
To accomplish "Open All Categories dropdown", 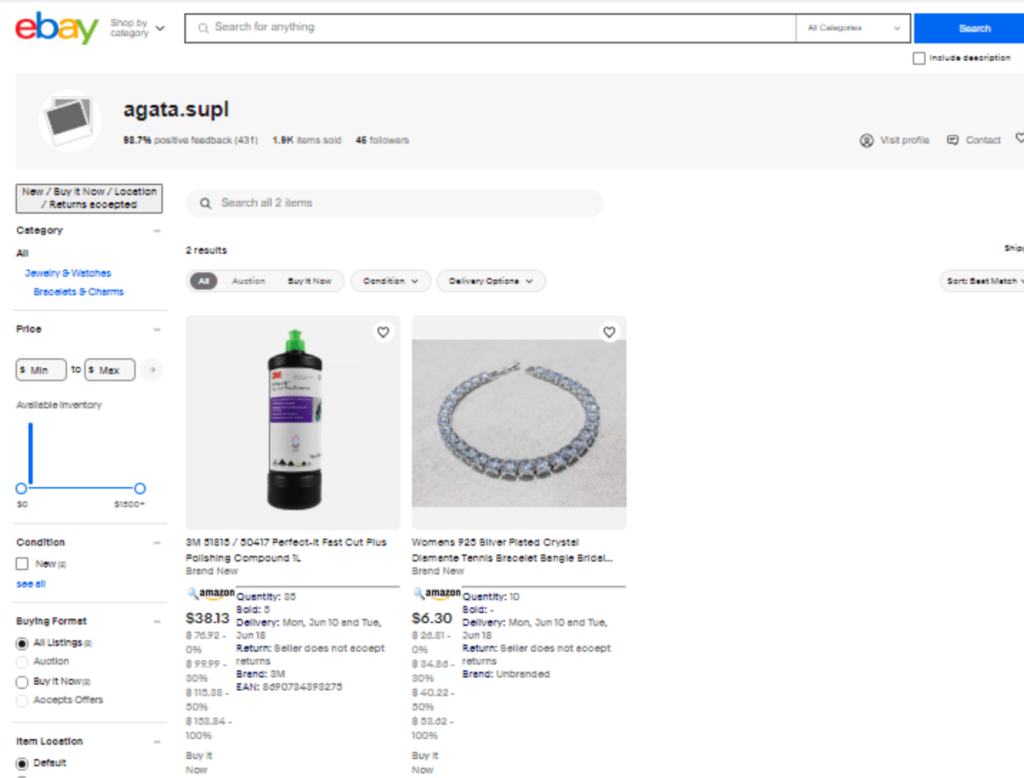I will pyautogui.click(x=853, y=28).
